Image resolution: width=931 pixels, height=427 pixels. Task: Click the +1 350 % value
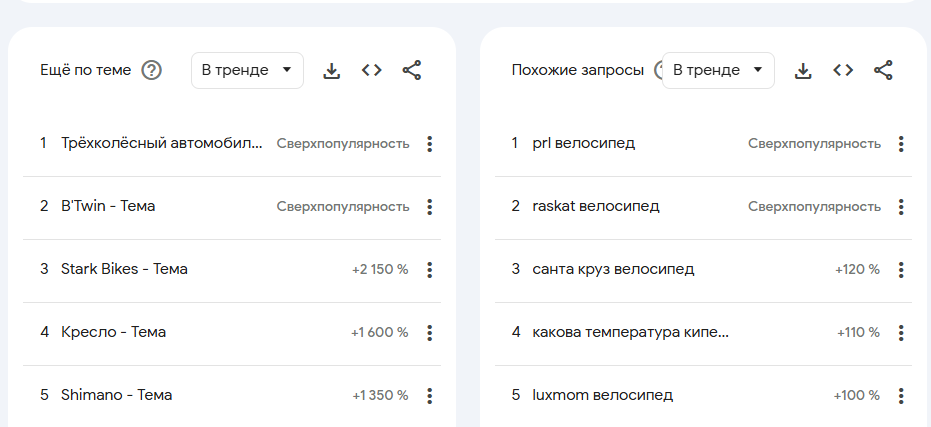380,396
